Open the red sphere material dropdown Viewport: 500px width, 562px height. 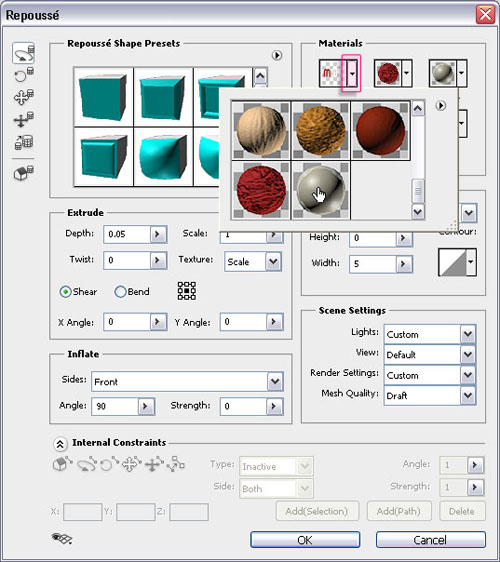(407, 73)
